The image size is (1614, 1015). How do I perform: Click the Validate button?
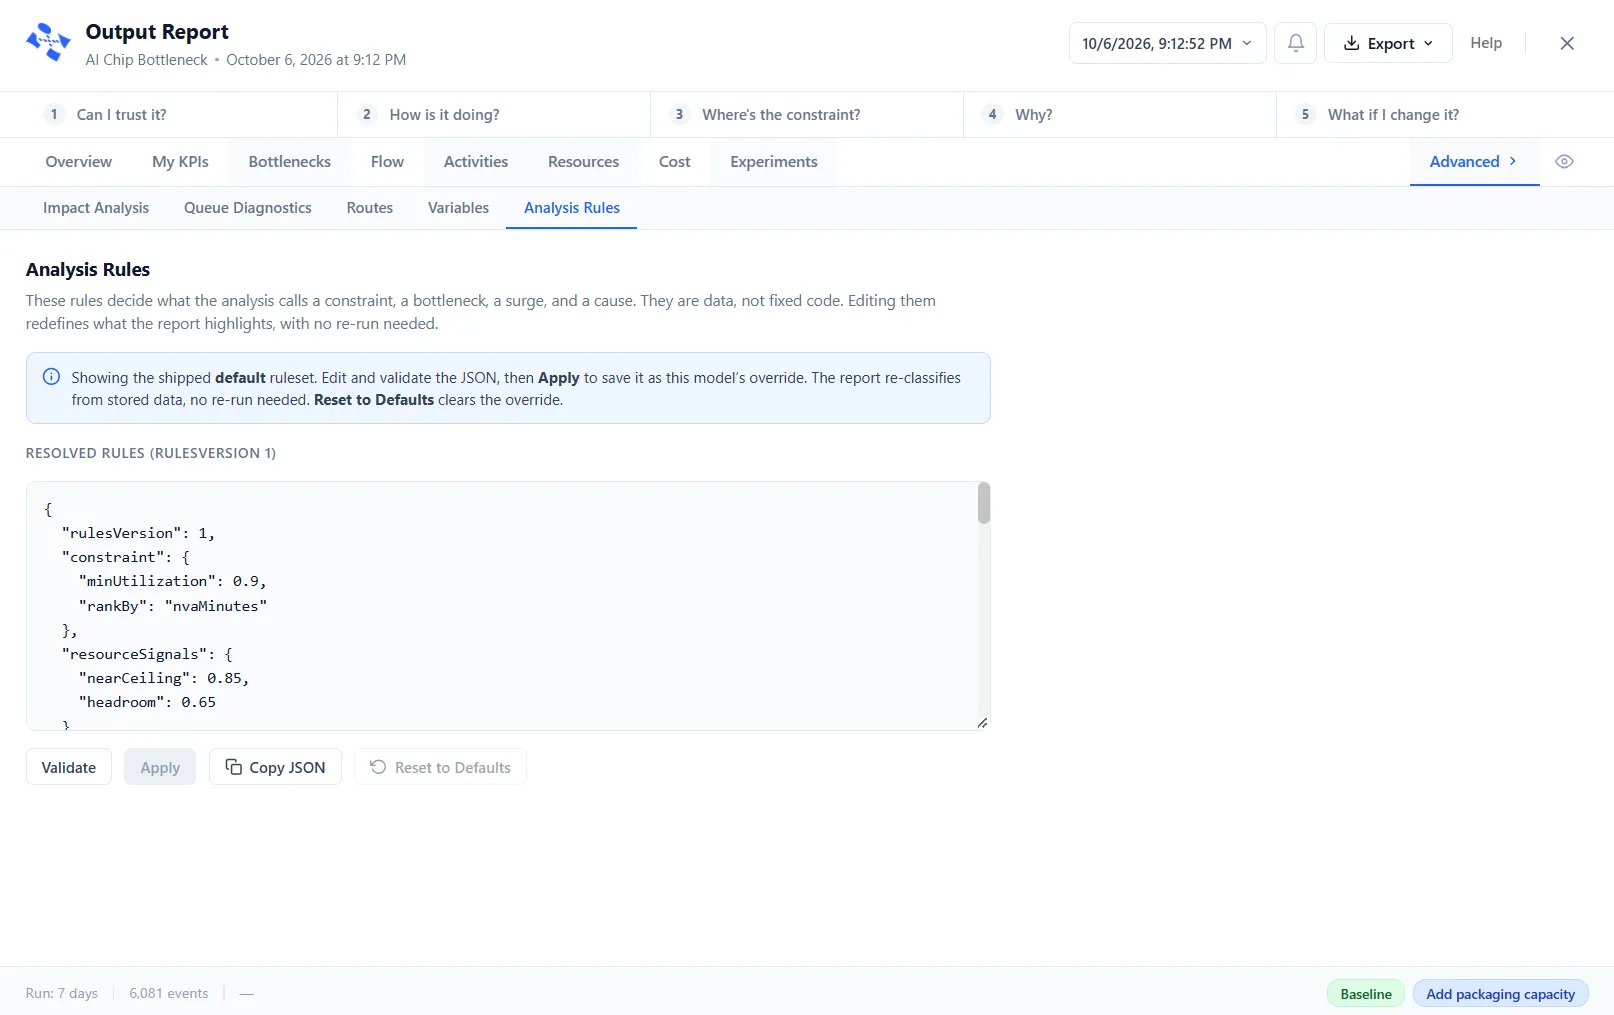tap(69, 767)
